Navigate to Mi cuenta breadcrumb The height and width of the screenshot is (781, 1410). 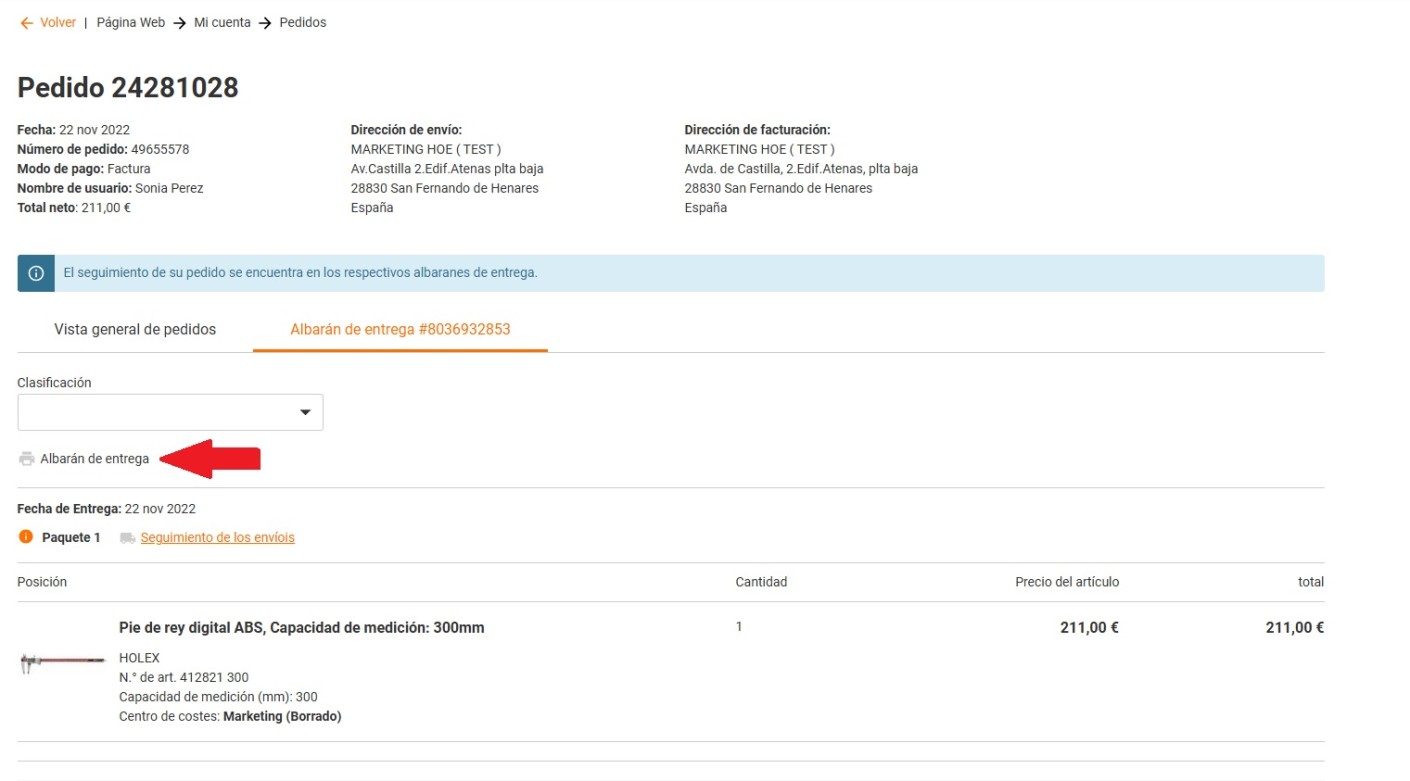tap(222, 23)
